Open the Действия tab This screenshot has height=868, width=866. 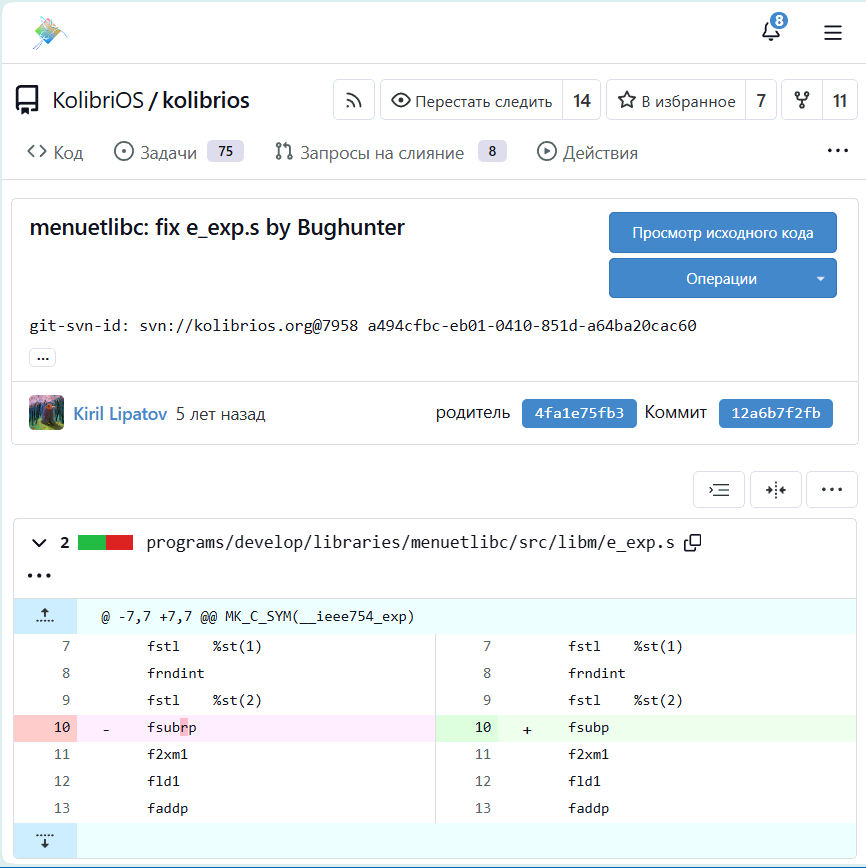tap(587, 152)
